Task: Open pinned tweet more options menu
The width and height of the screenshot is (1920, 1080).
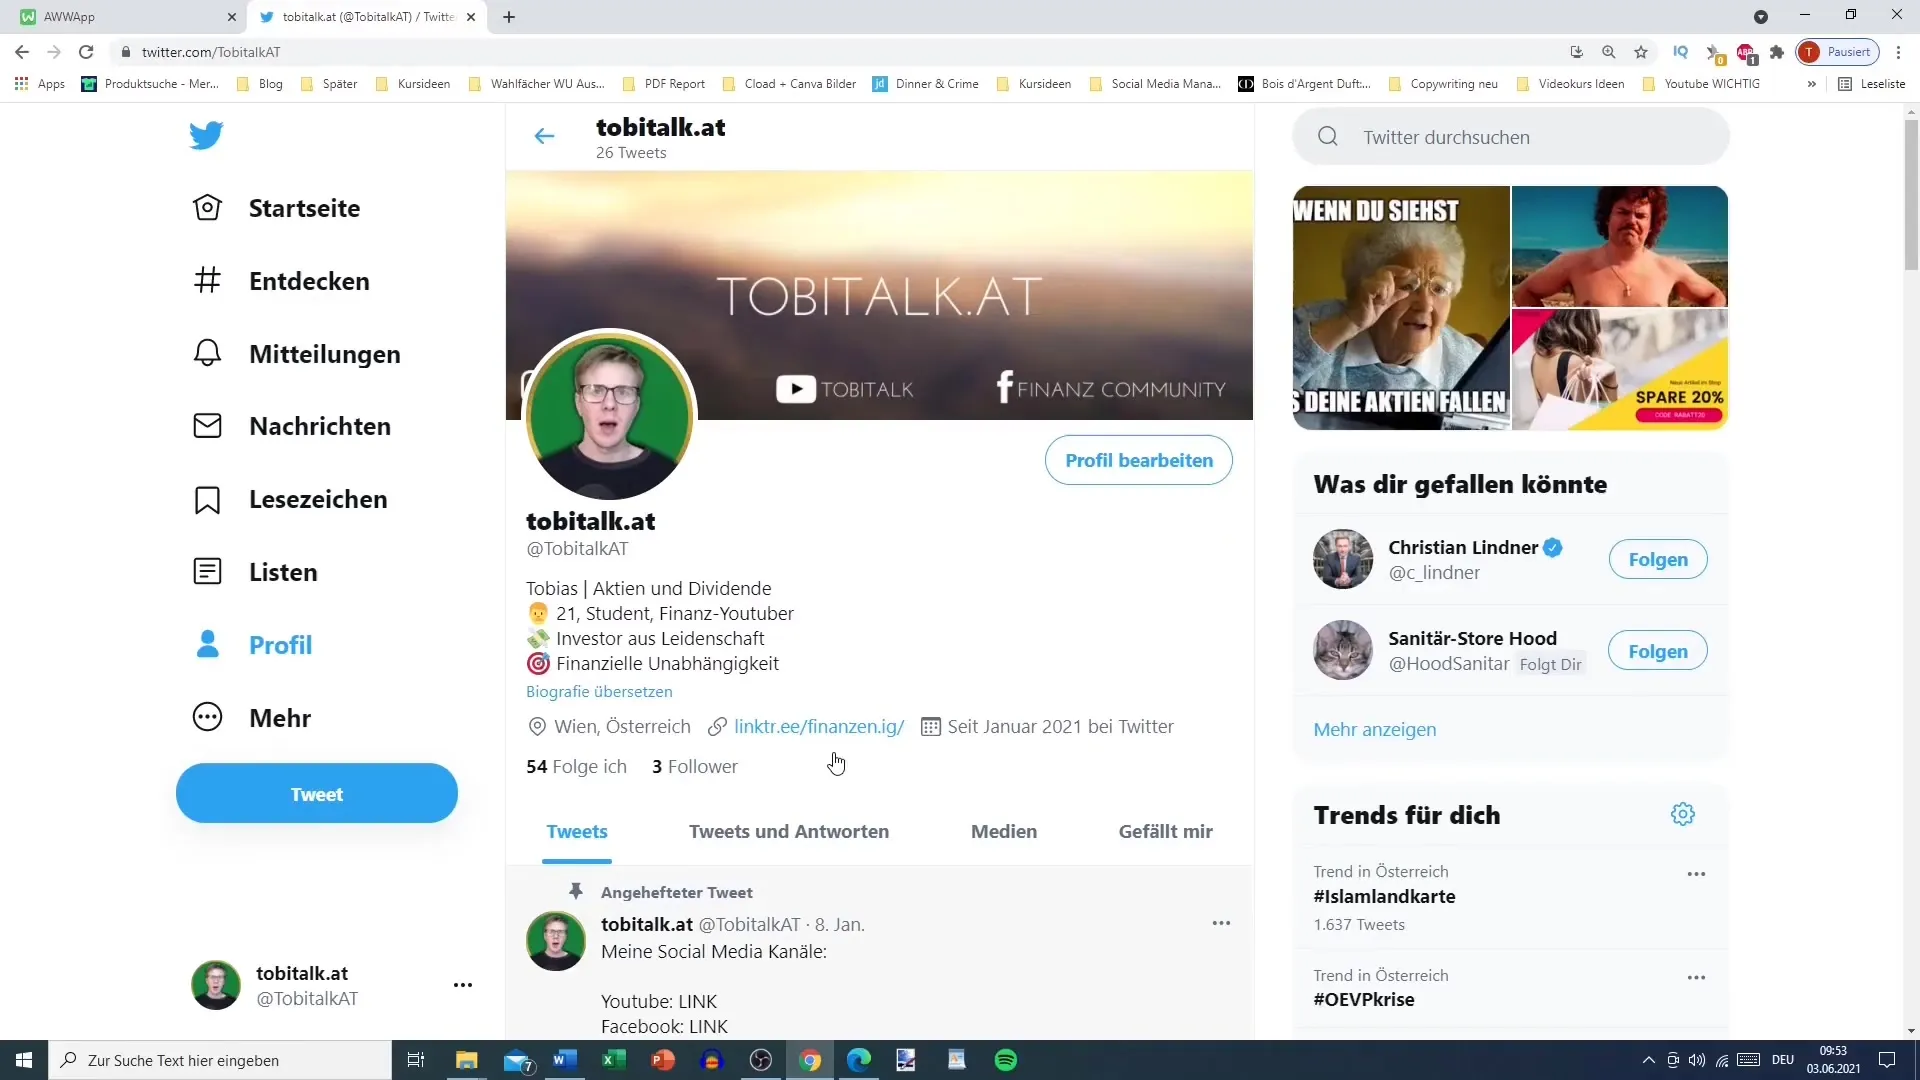Action: point(1221,923)
